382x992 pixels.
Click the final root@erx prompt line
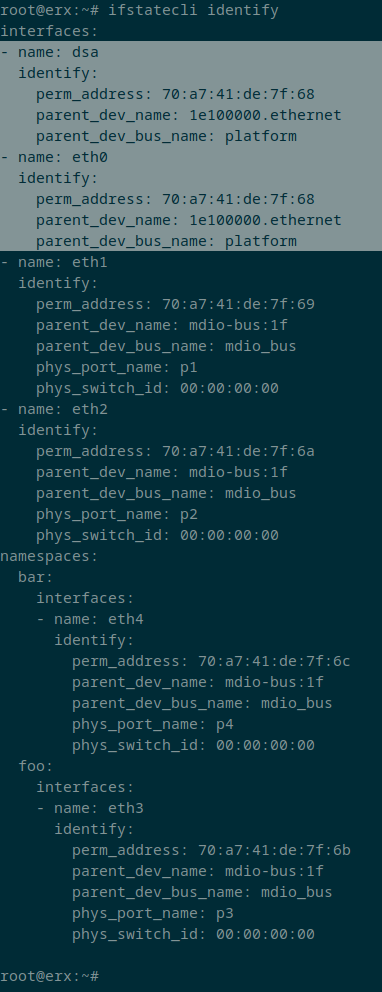(49, 976)
